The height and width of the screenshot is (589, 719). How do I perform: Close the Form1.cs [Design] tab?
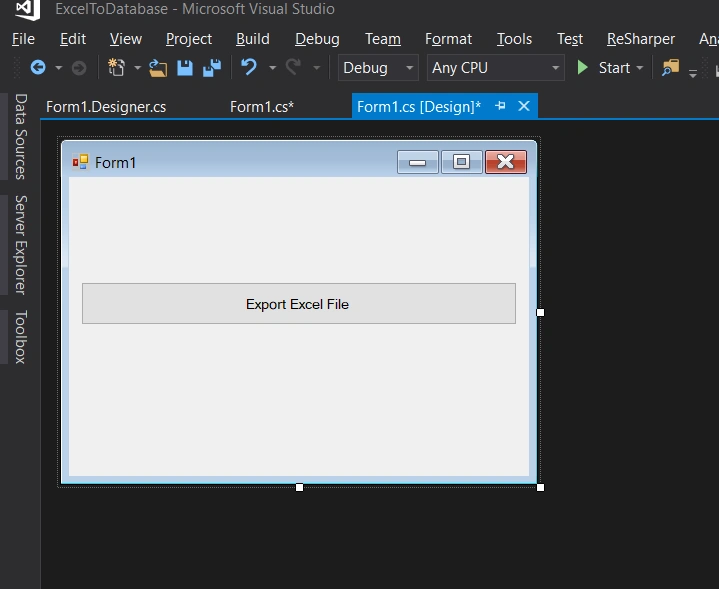pyautogui.click(x=524, y=106)
